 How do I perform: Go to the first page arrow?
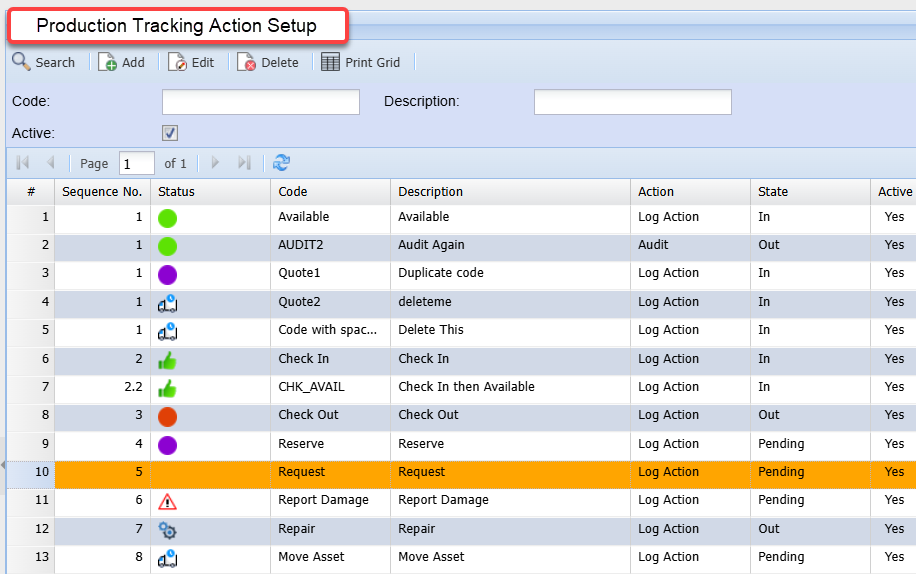click(x=23, y=163)
